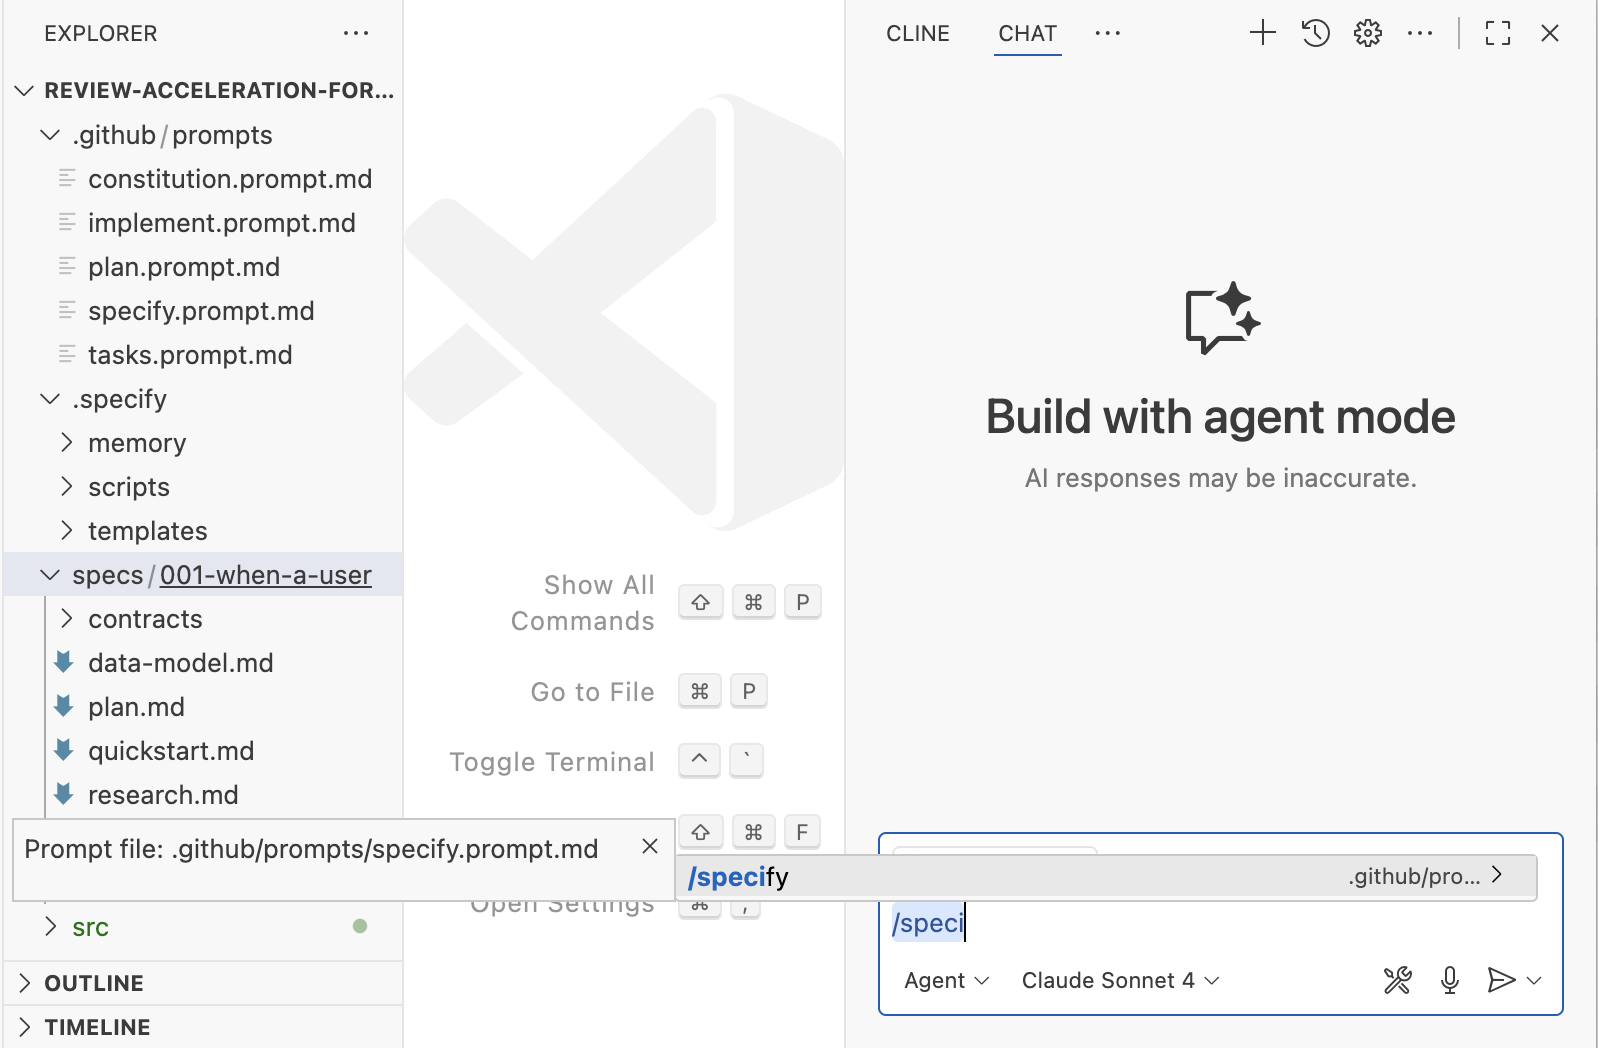Open the Claude Sonnet 4 model picker
Screen dimensions: 1598x1048
[x=1120, y=980]
